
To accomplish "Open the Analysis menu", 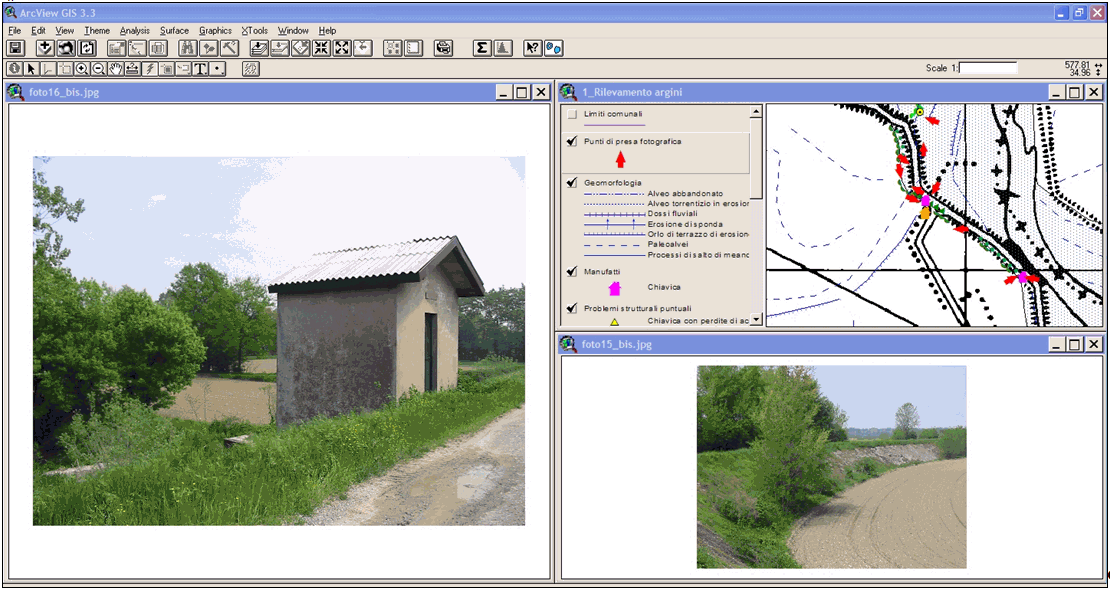I will pos(135,30).
